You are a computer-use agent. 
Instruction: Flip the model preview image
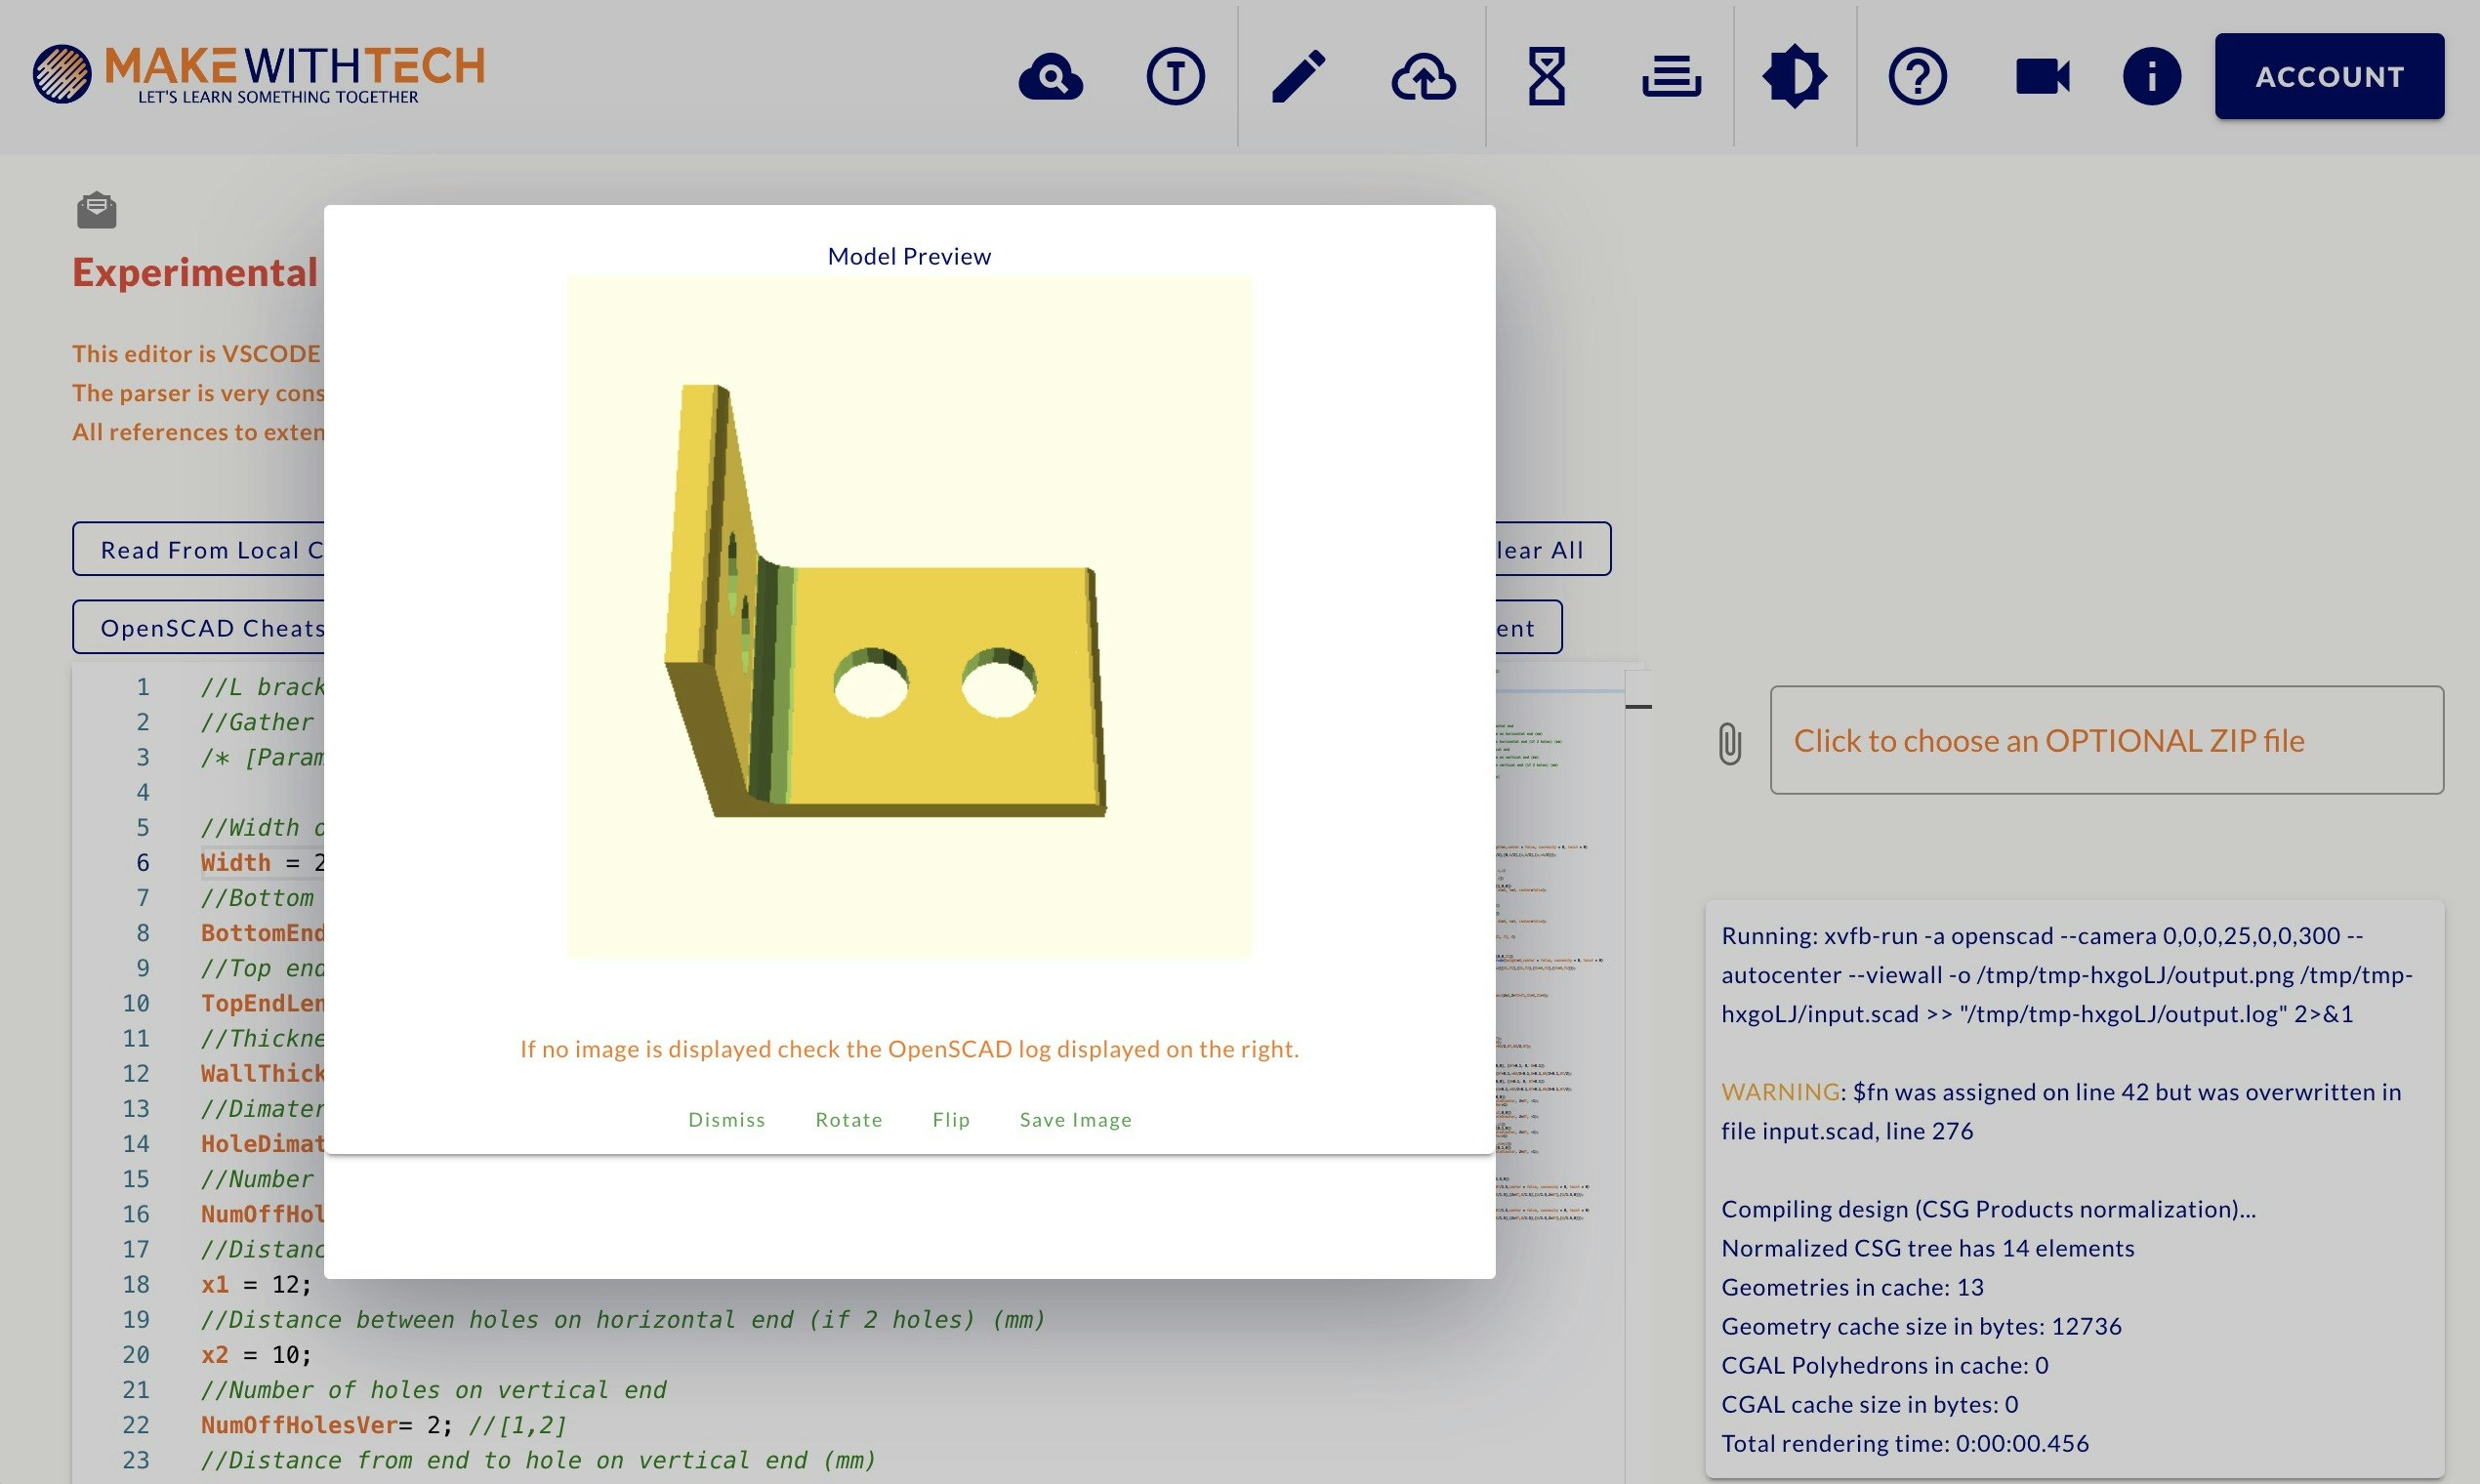tap(951, 1120)
